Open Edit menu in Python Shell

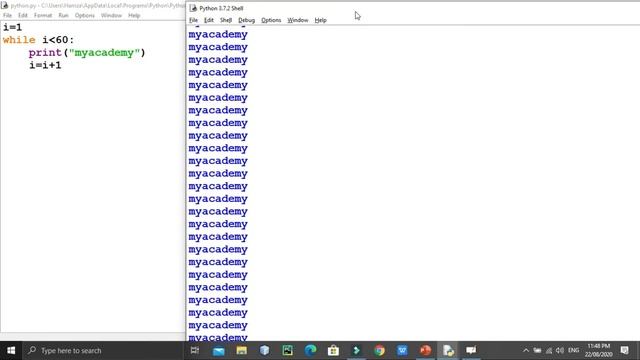[x=209, y=20]
